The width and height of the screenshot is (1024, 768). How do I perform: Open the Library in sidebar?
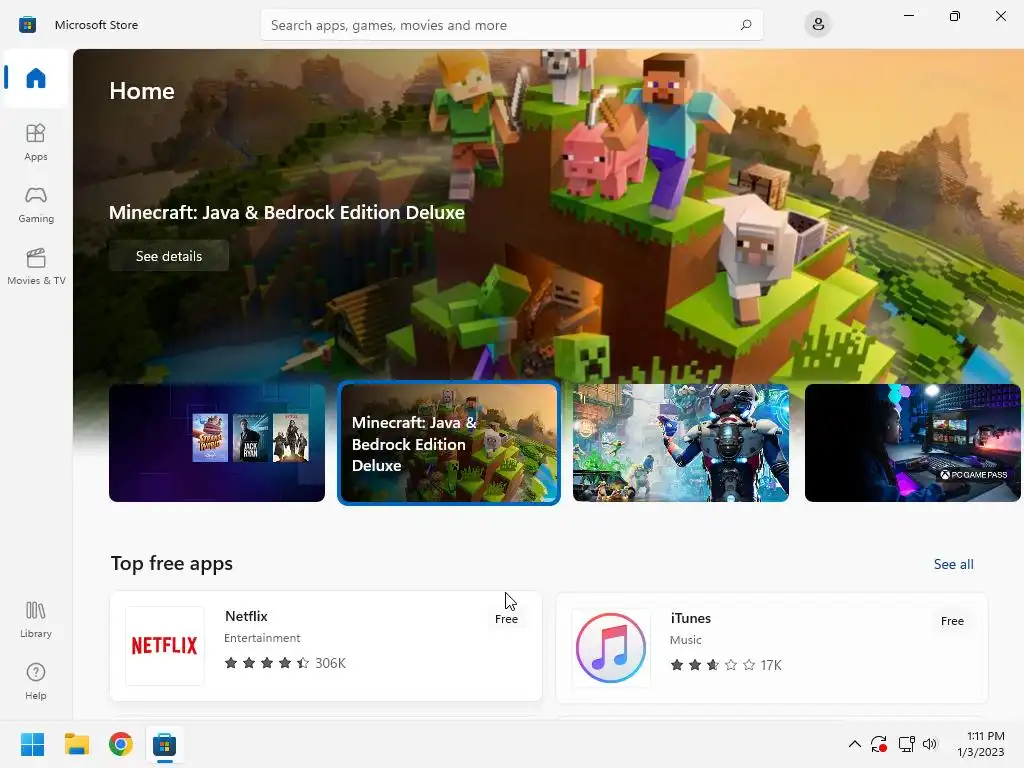click(x=36, y=620)
